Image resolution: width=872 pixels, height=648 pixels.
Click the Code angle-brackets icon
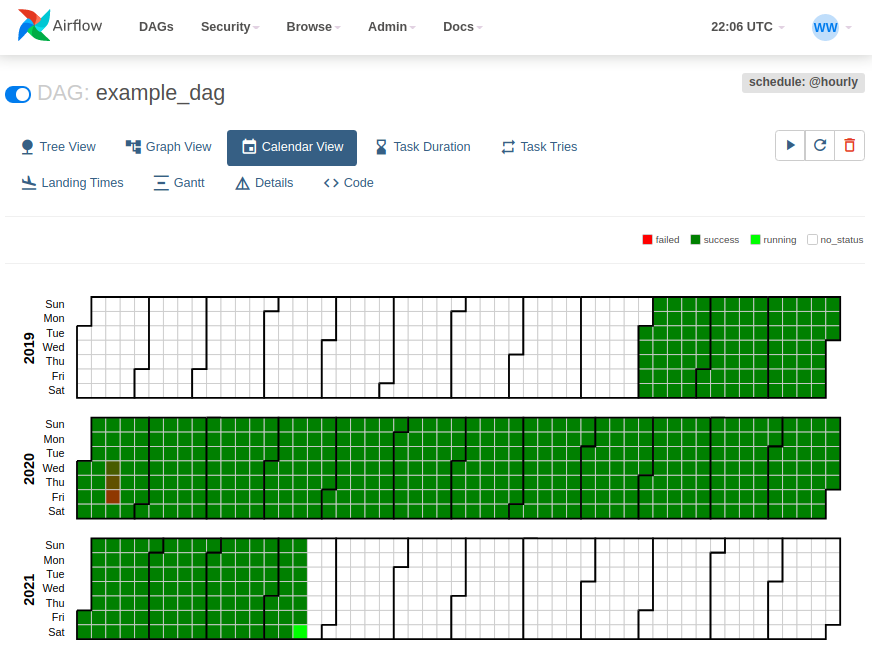coord(331,183)
